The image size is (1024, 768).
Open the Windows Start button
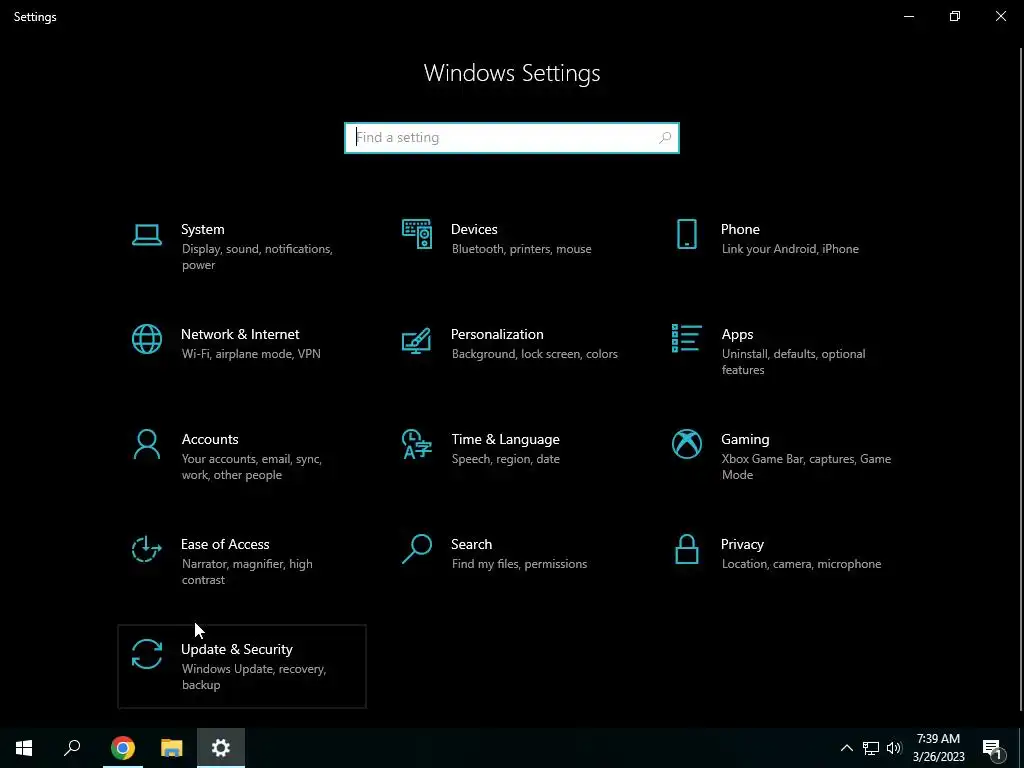24,748
